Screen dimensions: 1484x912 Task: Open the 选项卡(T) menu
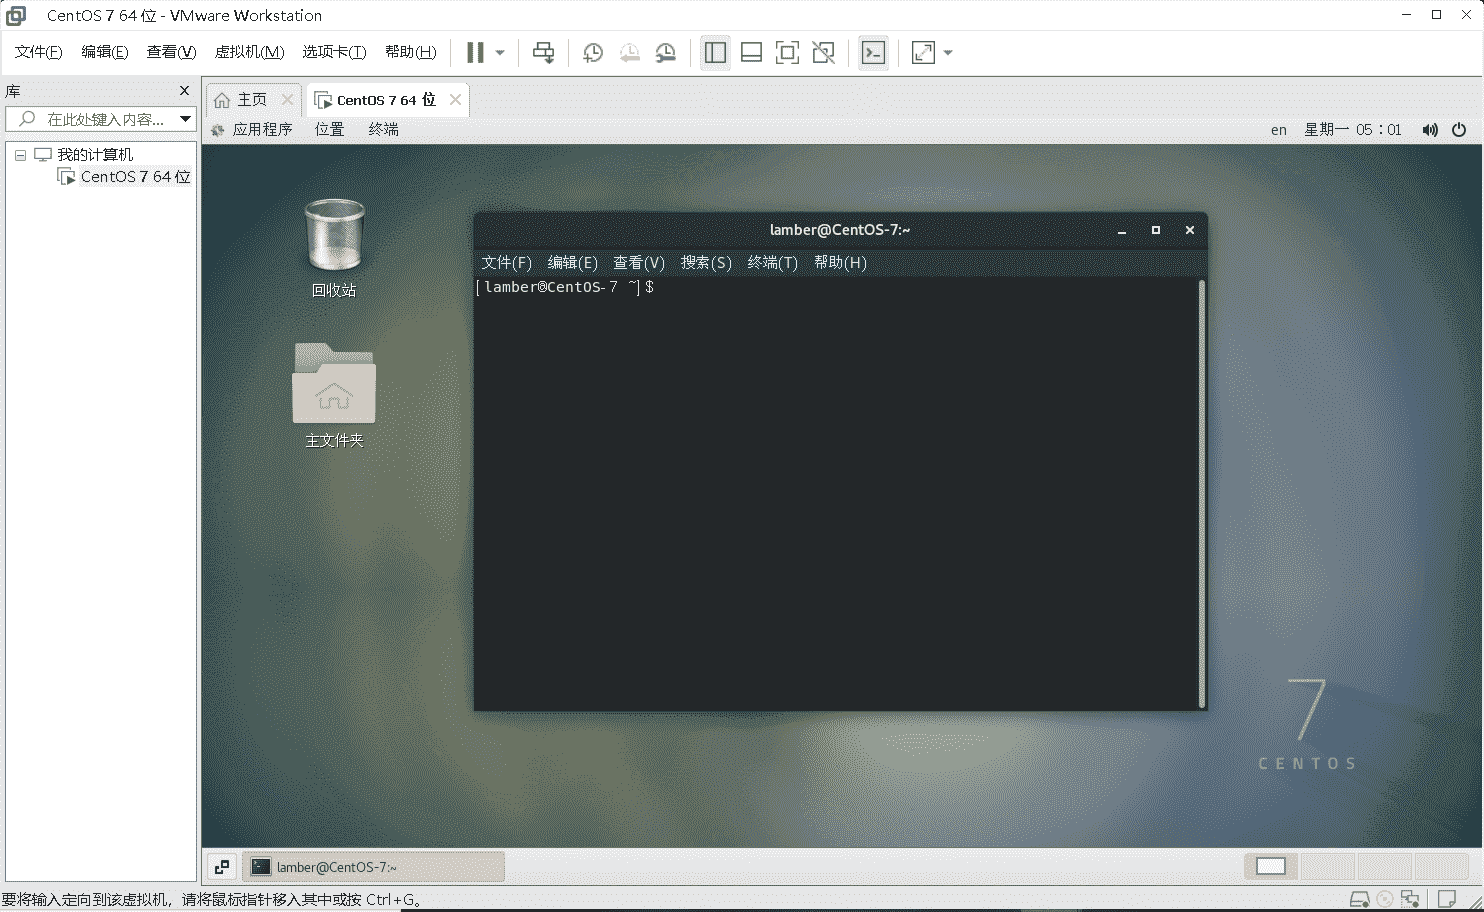coord(334,52)
